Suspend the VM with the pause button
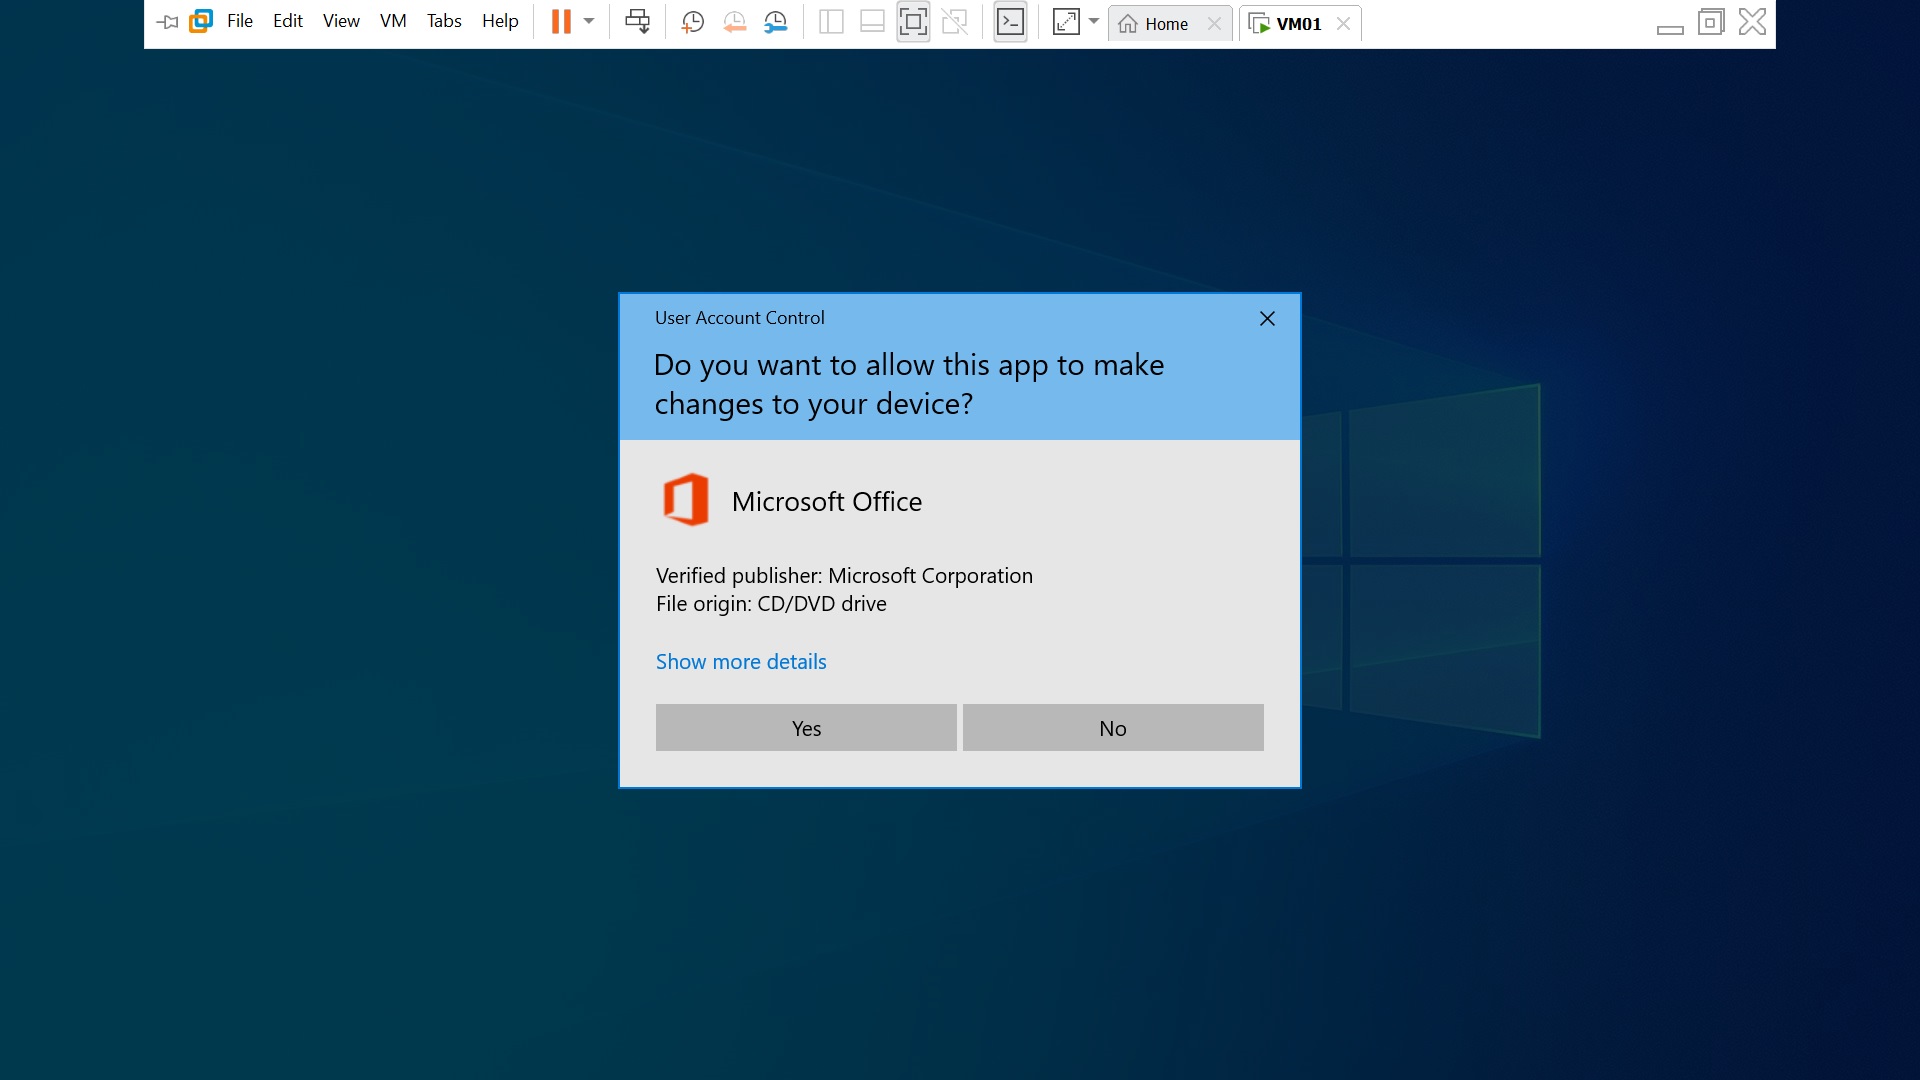 (x=561, y=21)
